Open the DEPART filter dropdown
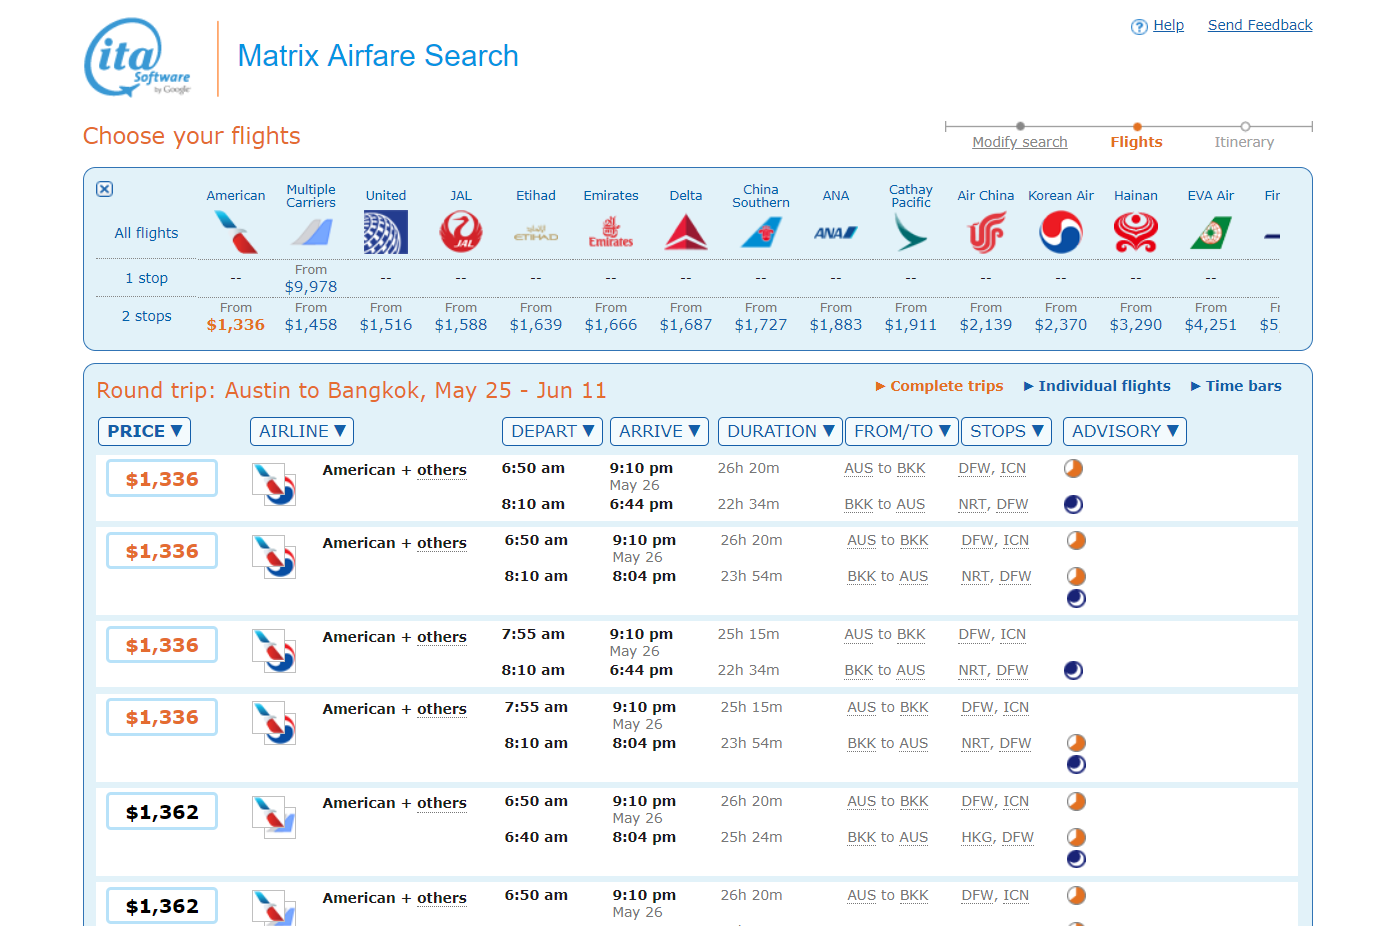 click(x=552, y=431)
